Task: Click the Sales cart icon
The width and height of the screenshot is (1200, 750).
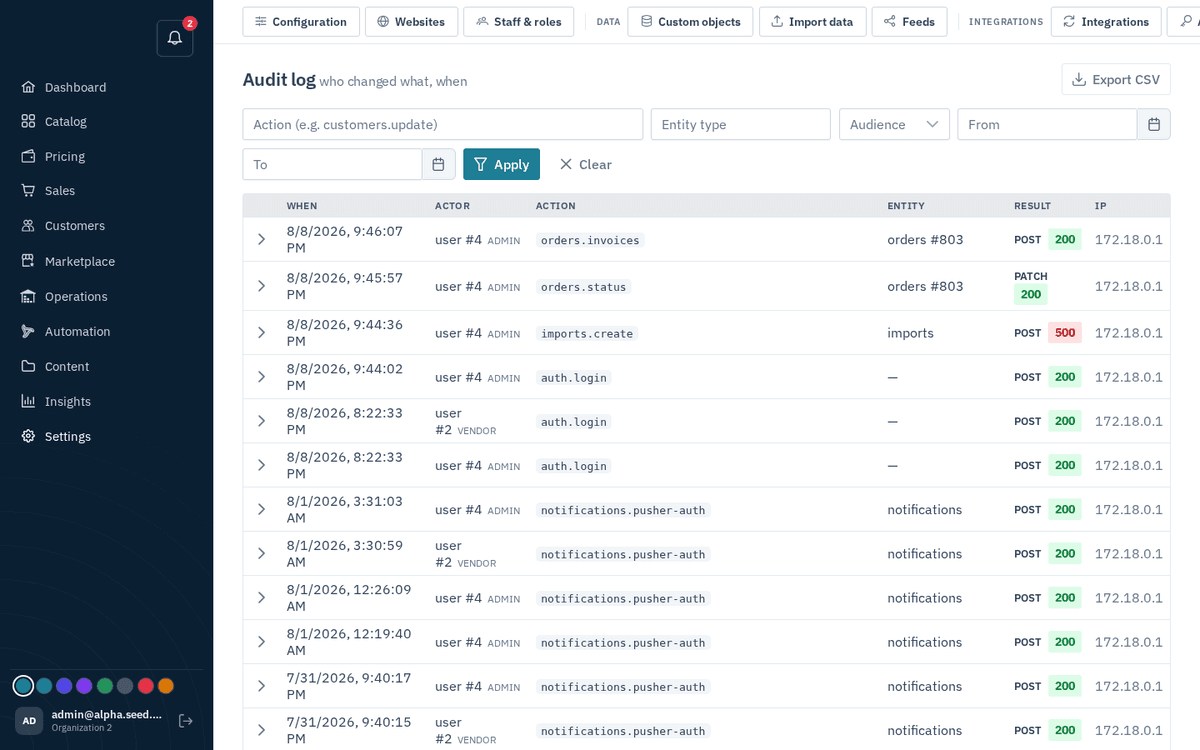Action: tap(28, 190)
